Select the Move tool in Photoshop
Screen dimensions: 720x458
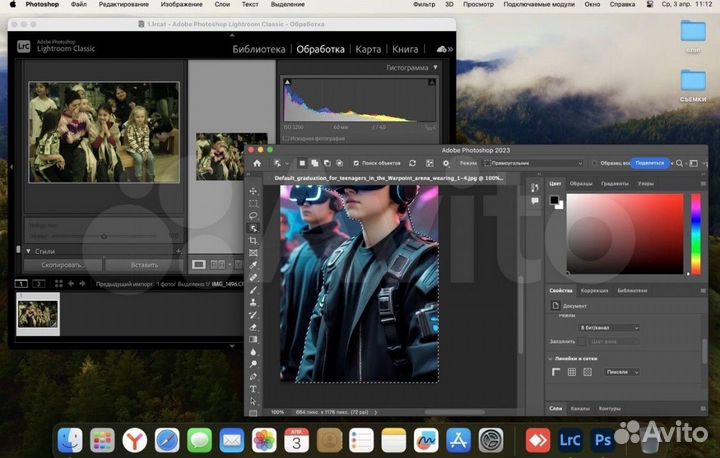(x=253, y=190)
